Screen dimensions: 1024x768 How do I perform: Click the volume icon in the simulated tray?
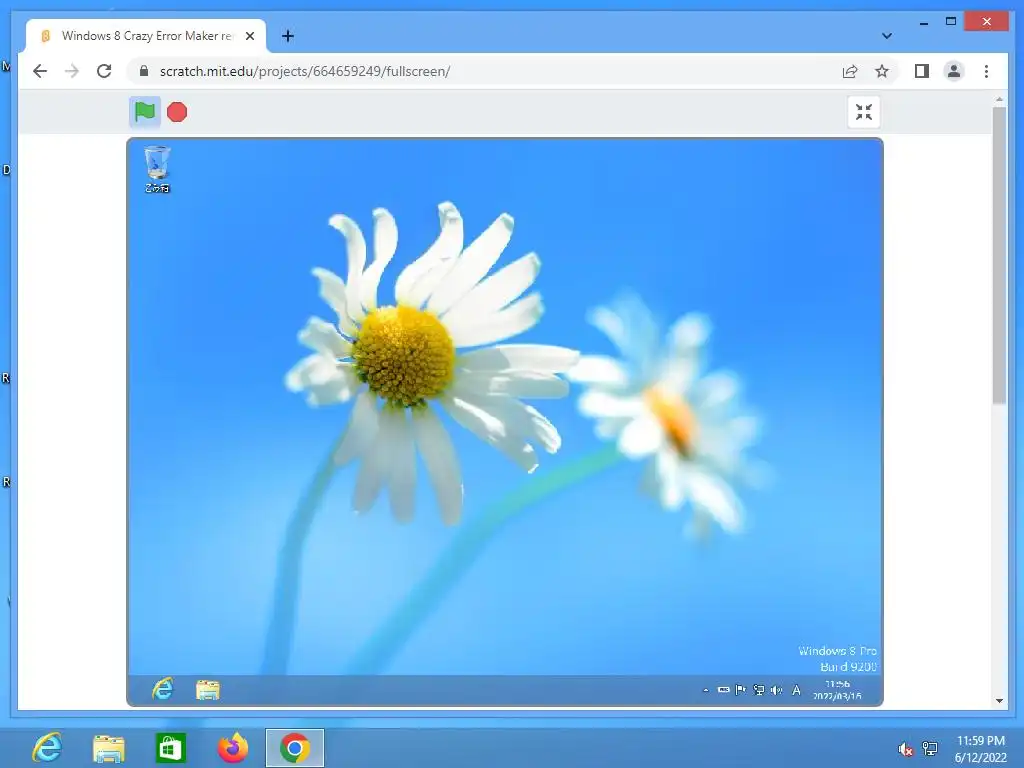(x=776, y=690)
